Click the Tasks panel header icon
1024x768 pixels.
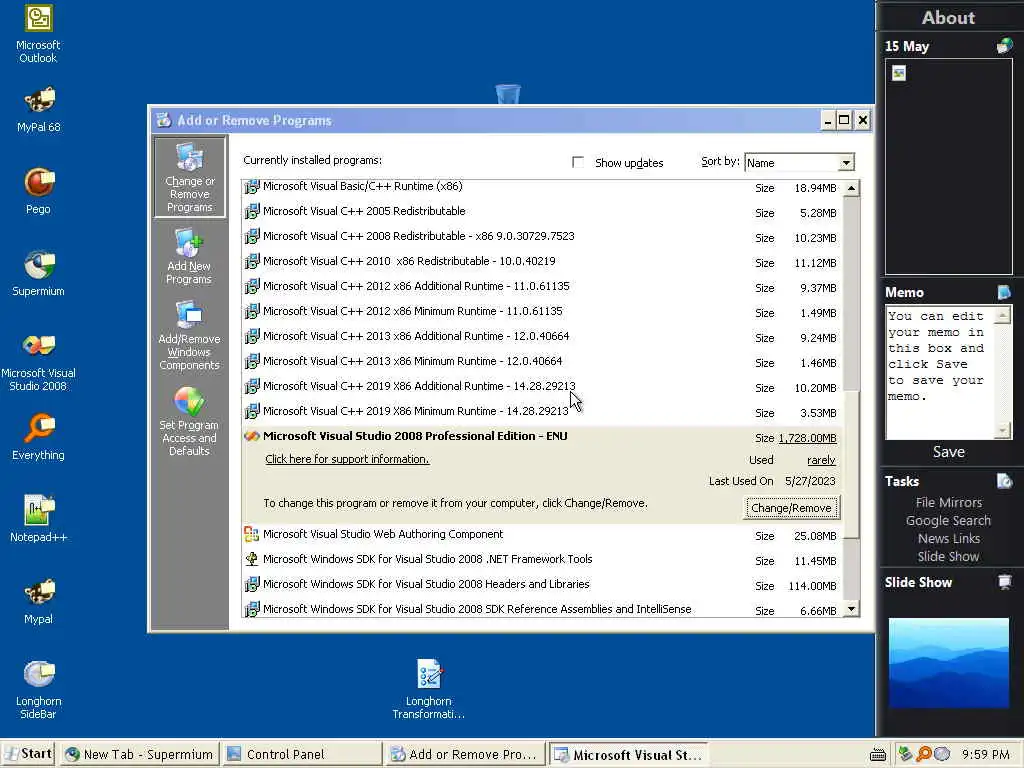1004,481
